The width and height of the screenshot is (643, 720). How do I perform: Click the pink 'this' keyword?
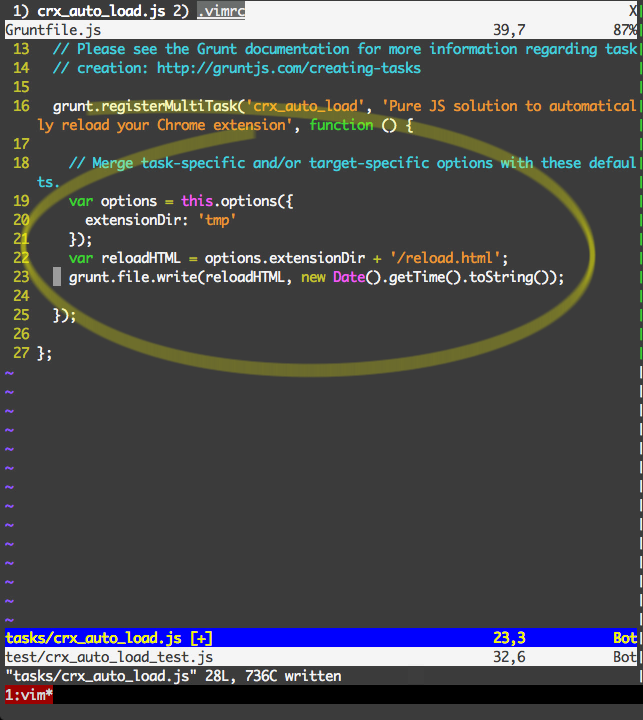(x=197, y=201)
